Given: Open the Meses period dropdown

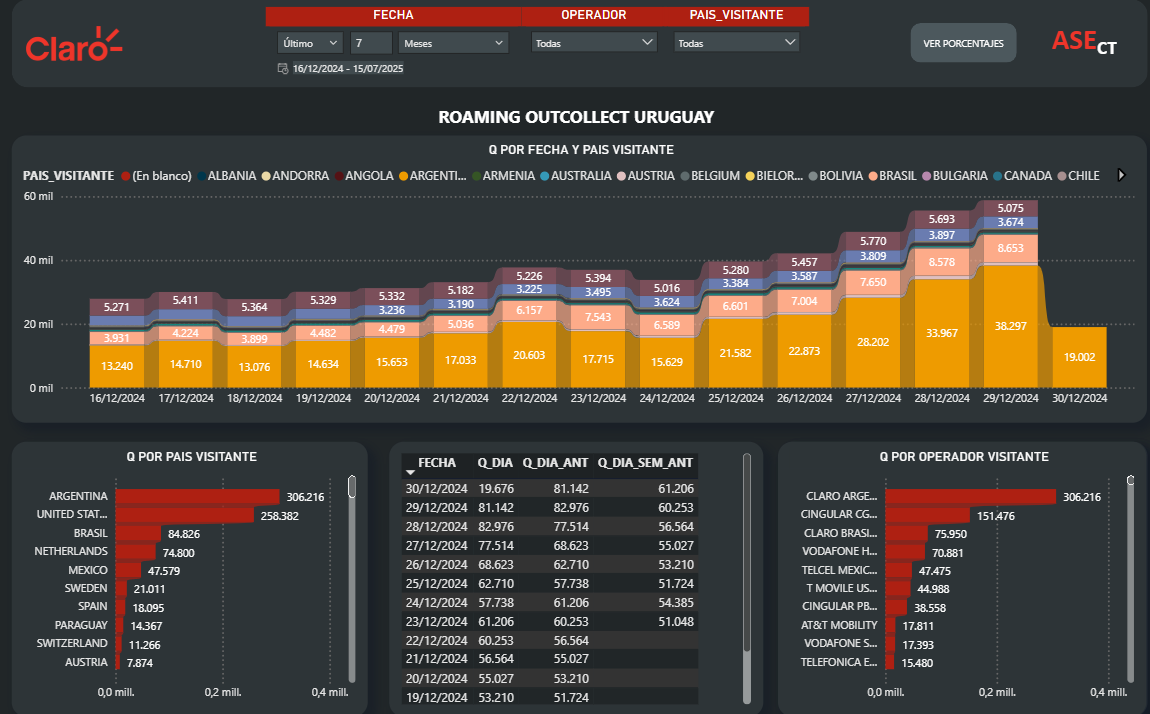Looking at the screenshot, I should tap(453, 43).
